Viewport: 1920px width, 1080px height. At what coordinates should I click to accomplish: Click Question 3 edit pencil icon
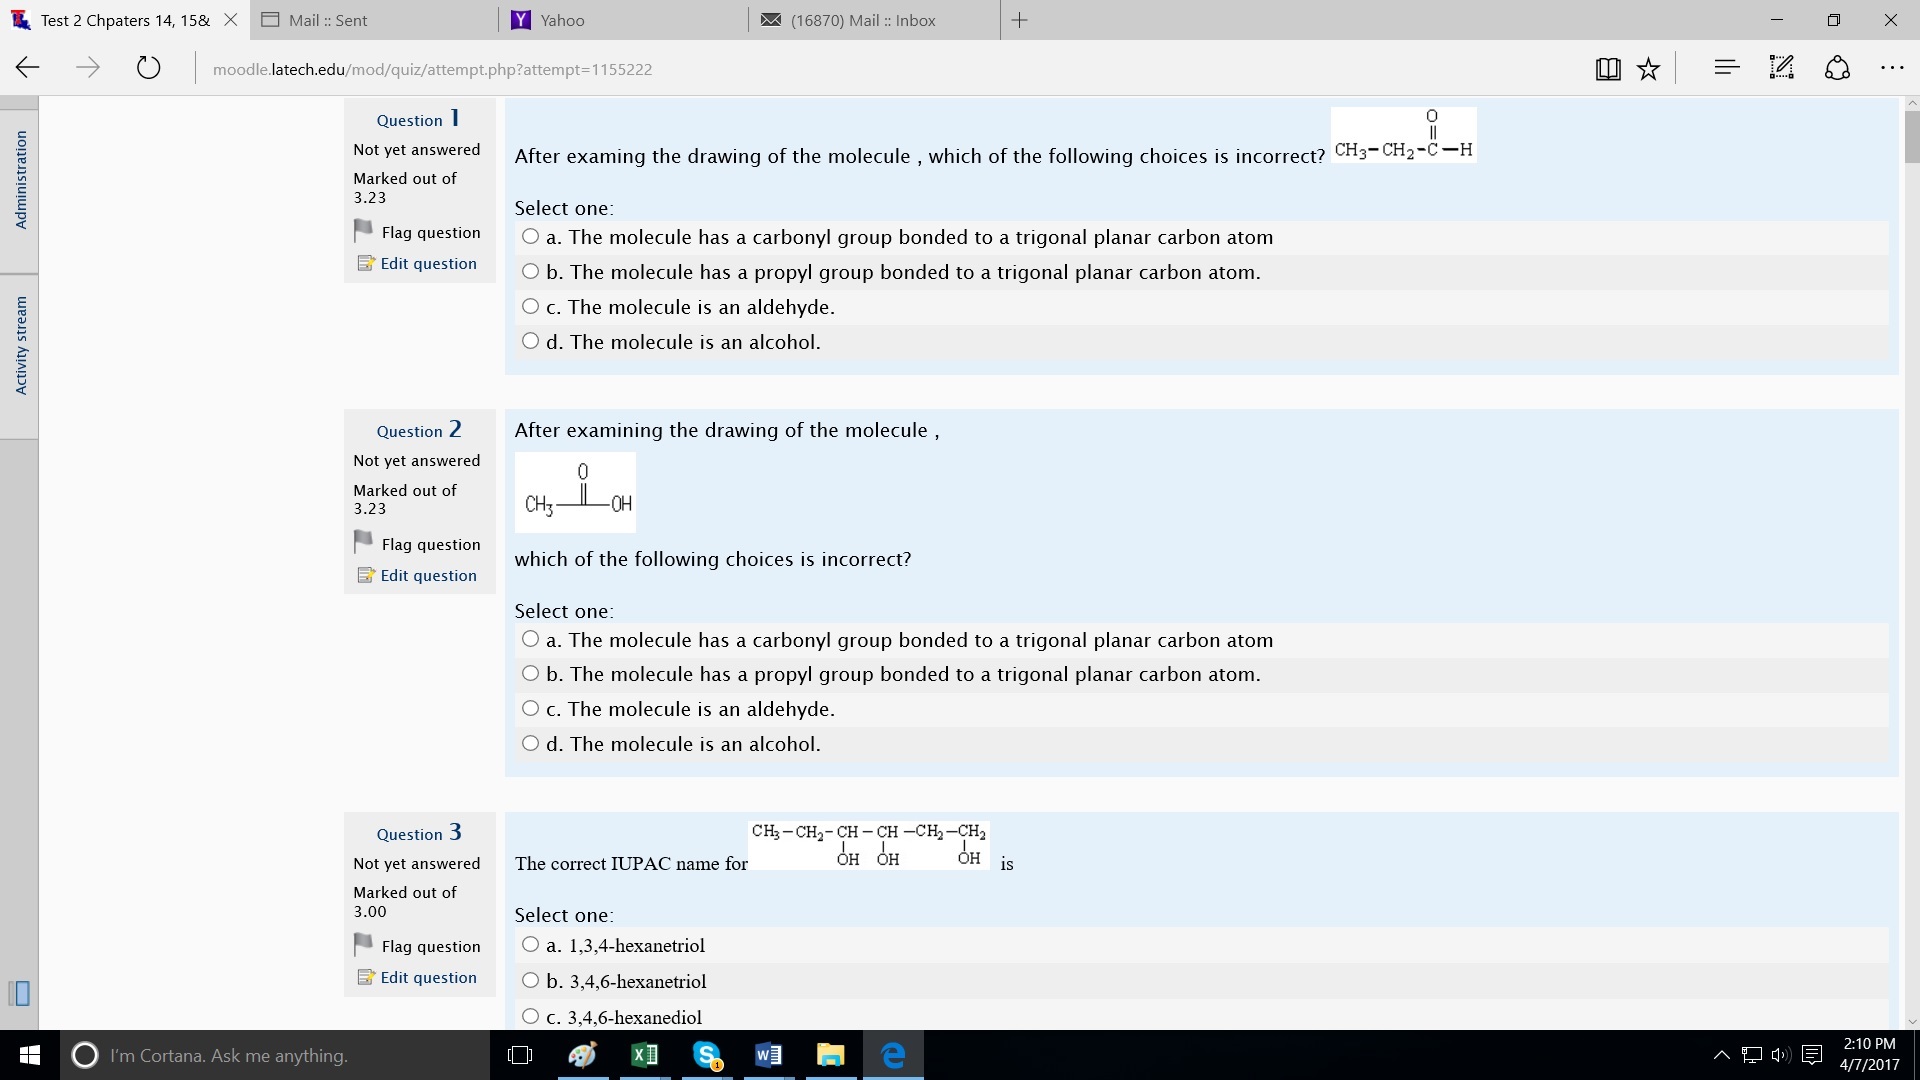coord(366,977)
